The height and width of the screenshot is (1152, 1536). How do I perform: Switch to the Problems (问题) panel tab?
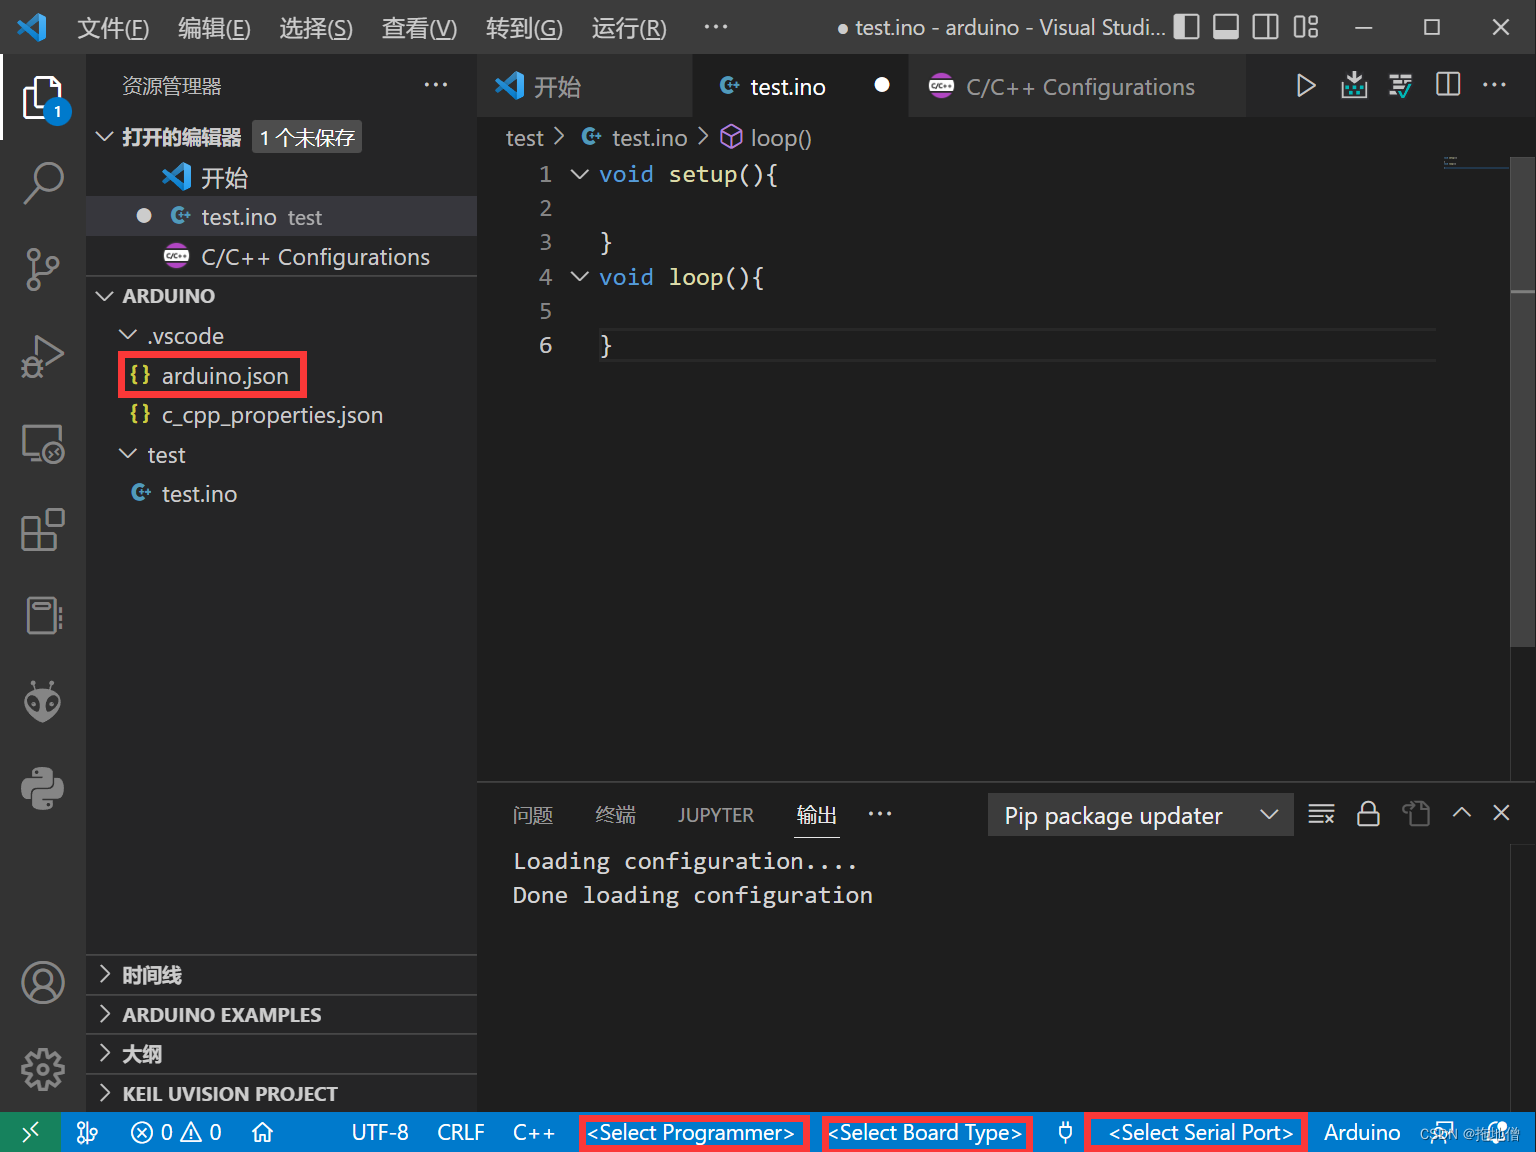click(533, 815)
